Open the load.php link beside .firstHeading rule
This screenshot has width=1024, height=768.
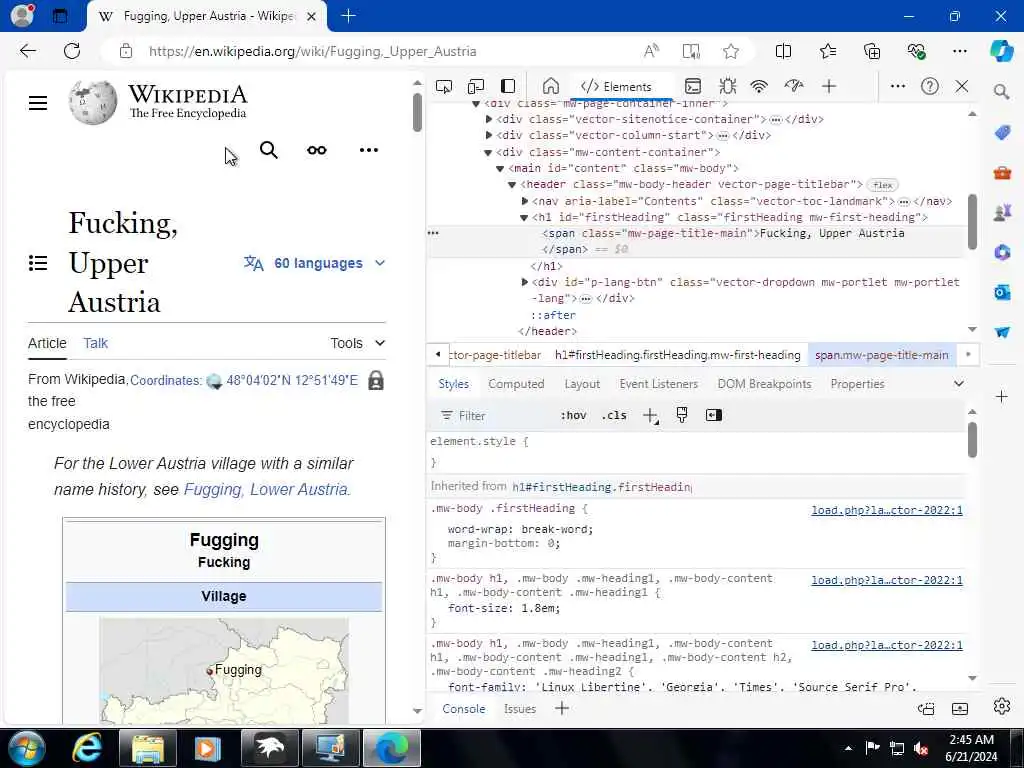tap(887, 510)
